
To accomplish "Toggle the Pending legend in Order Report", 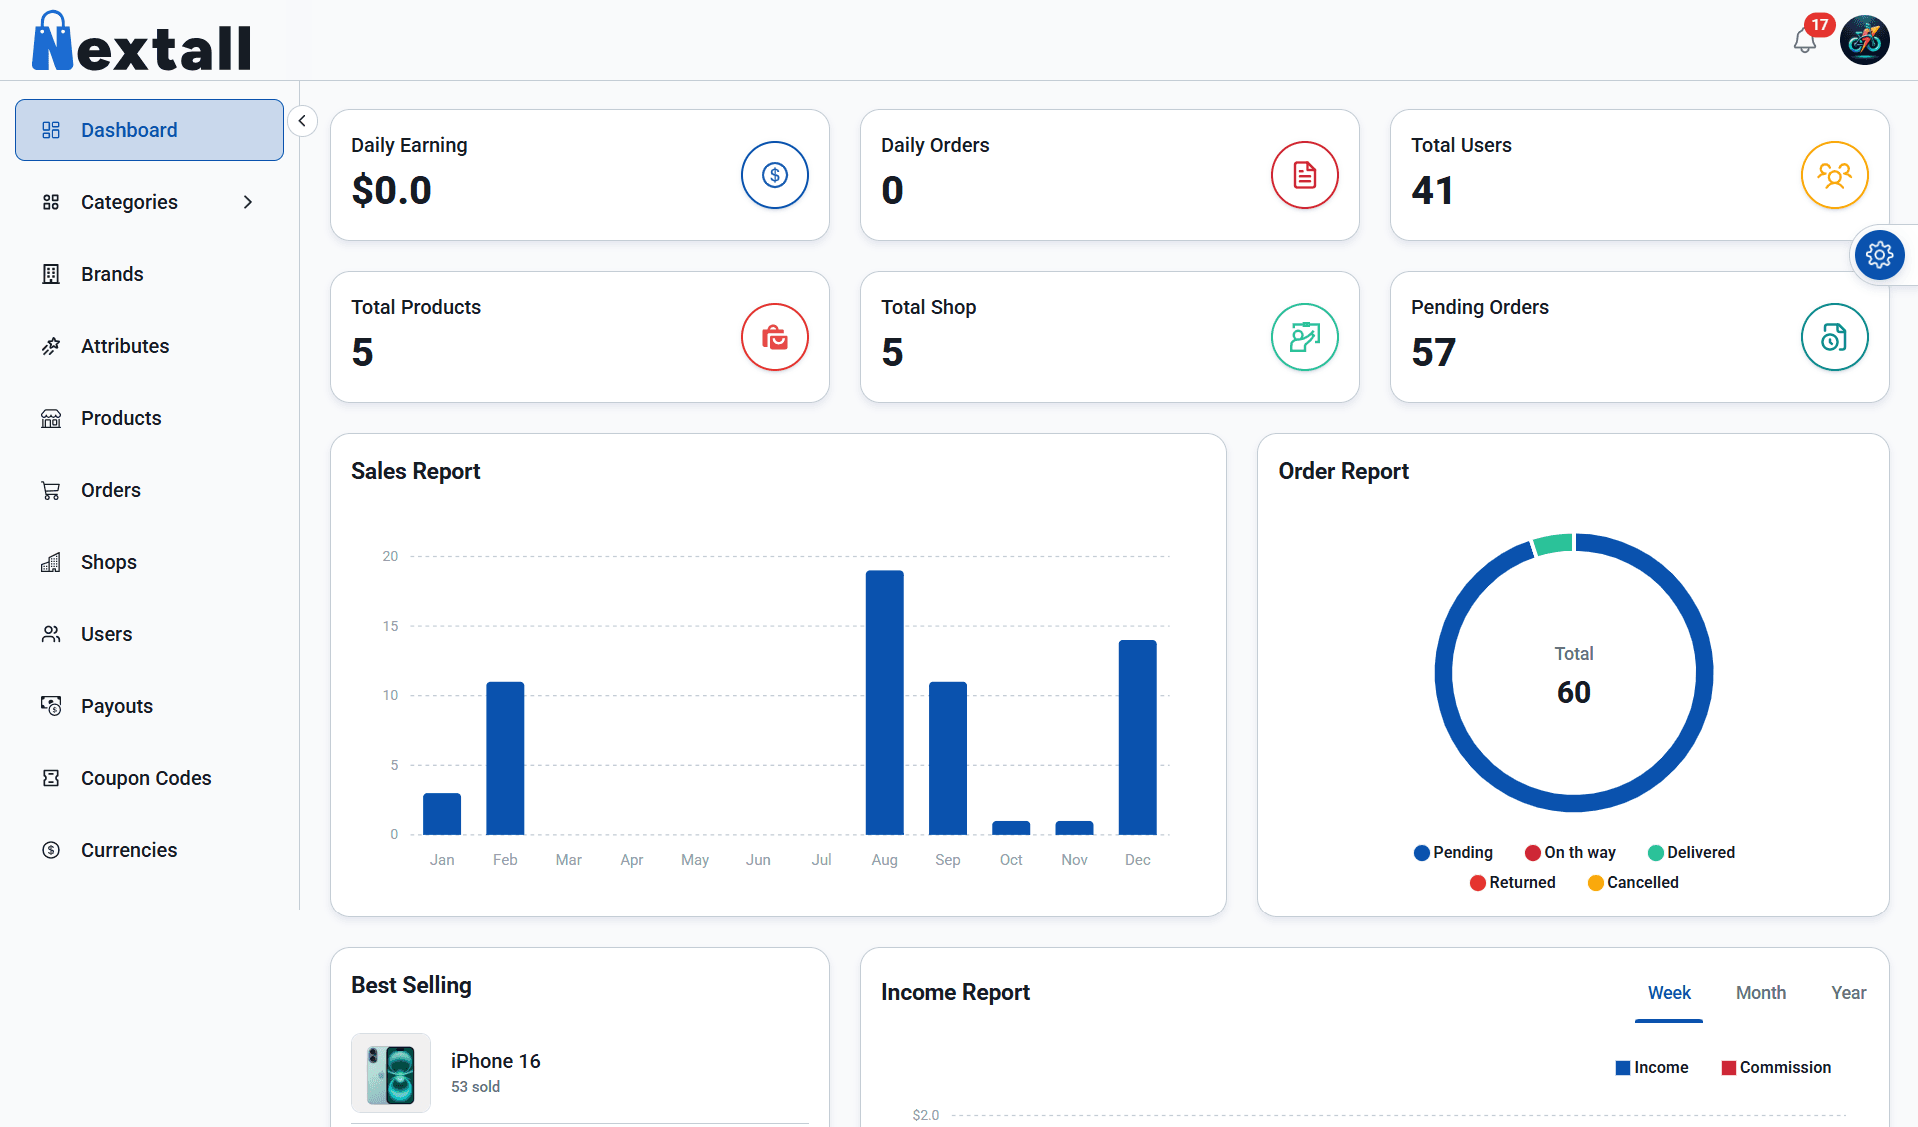I will (1454, 852).
